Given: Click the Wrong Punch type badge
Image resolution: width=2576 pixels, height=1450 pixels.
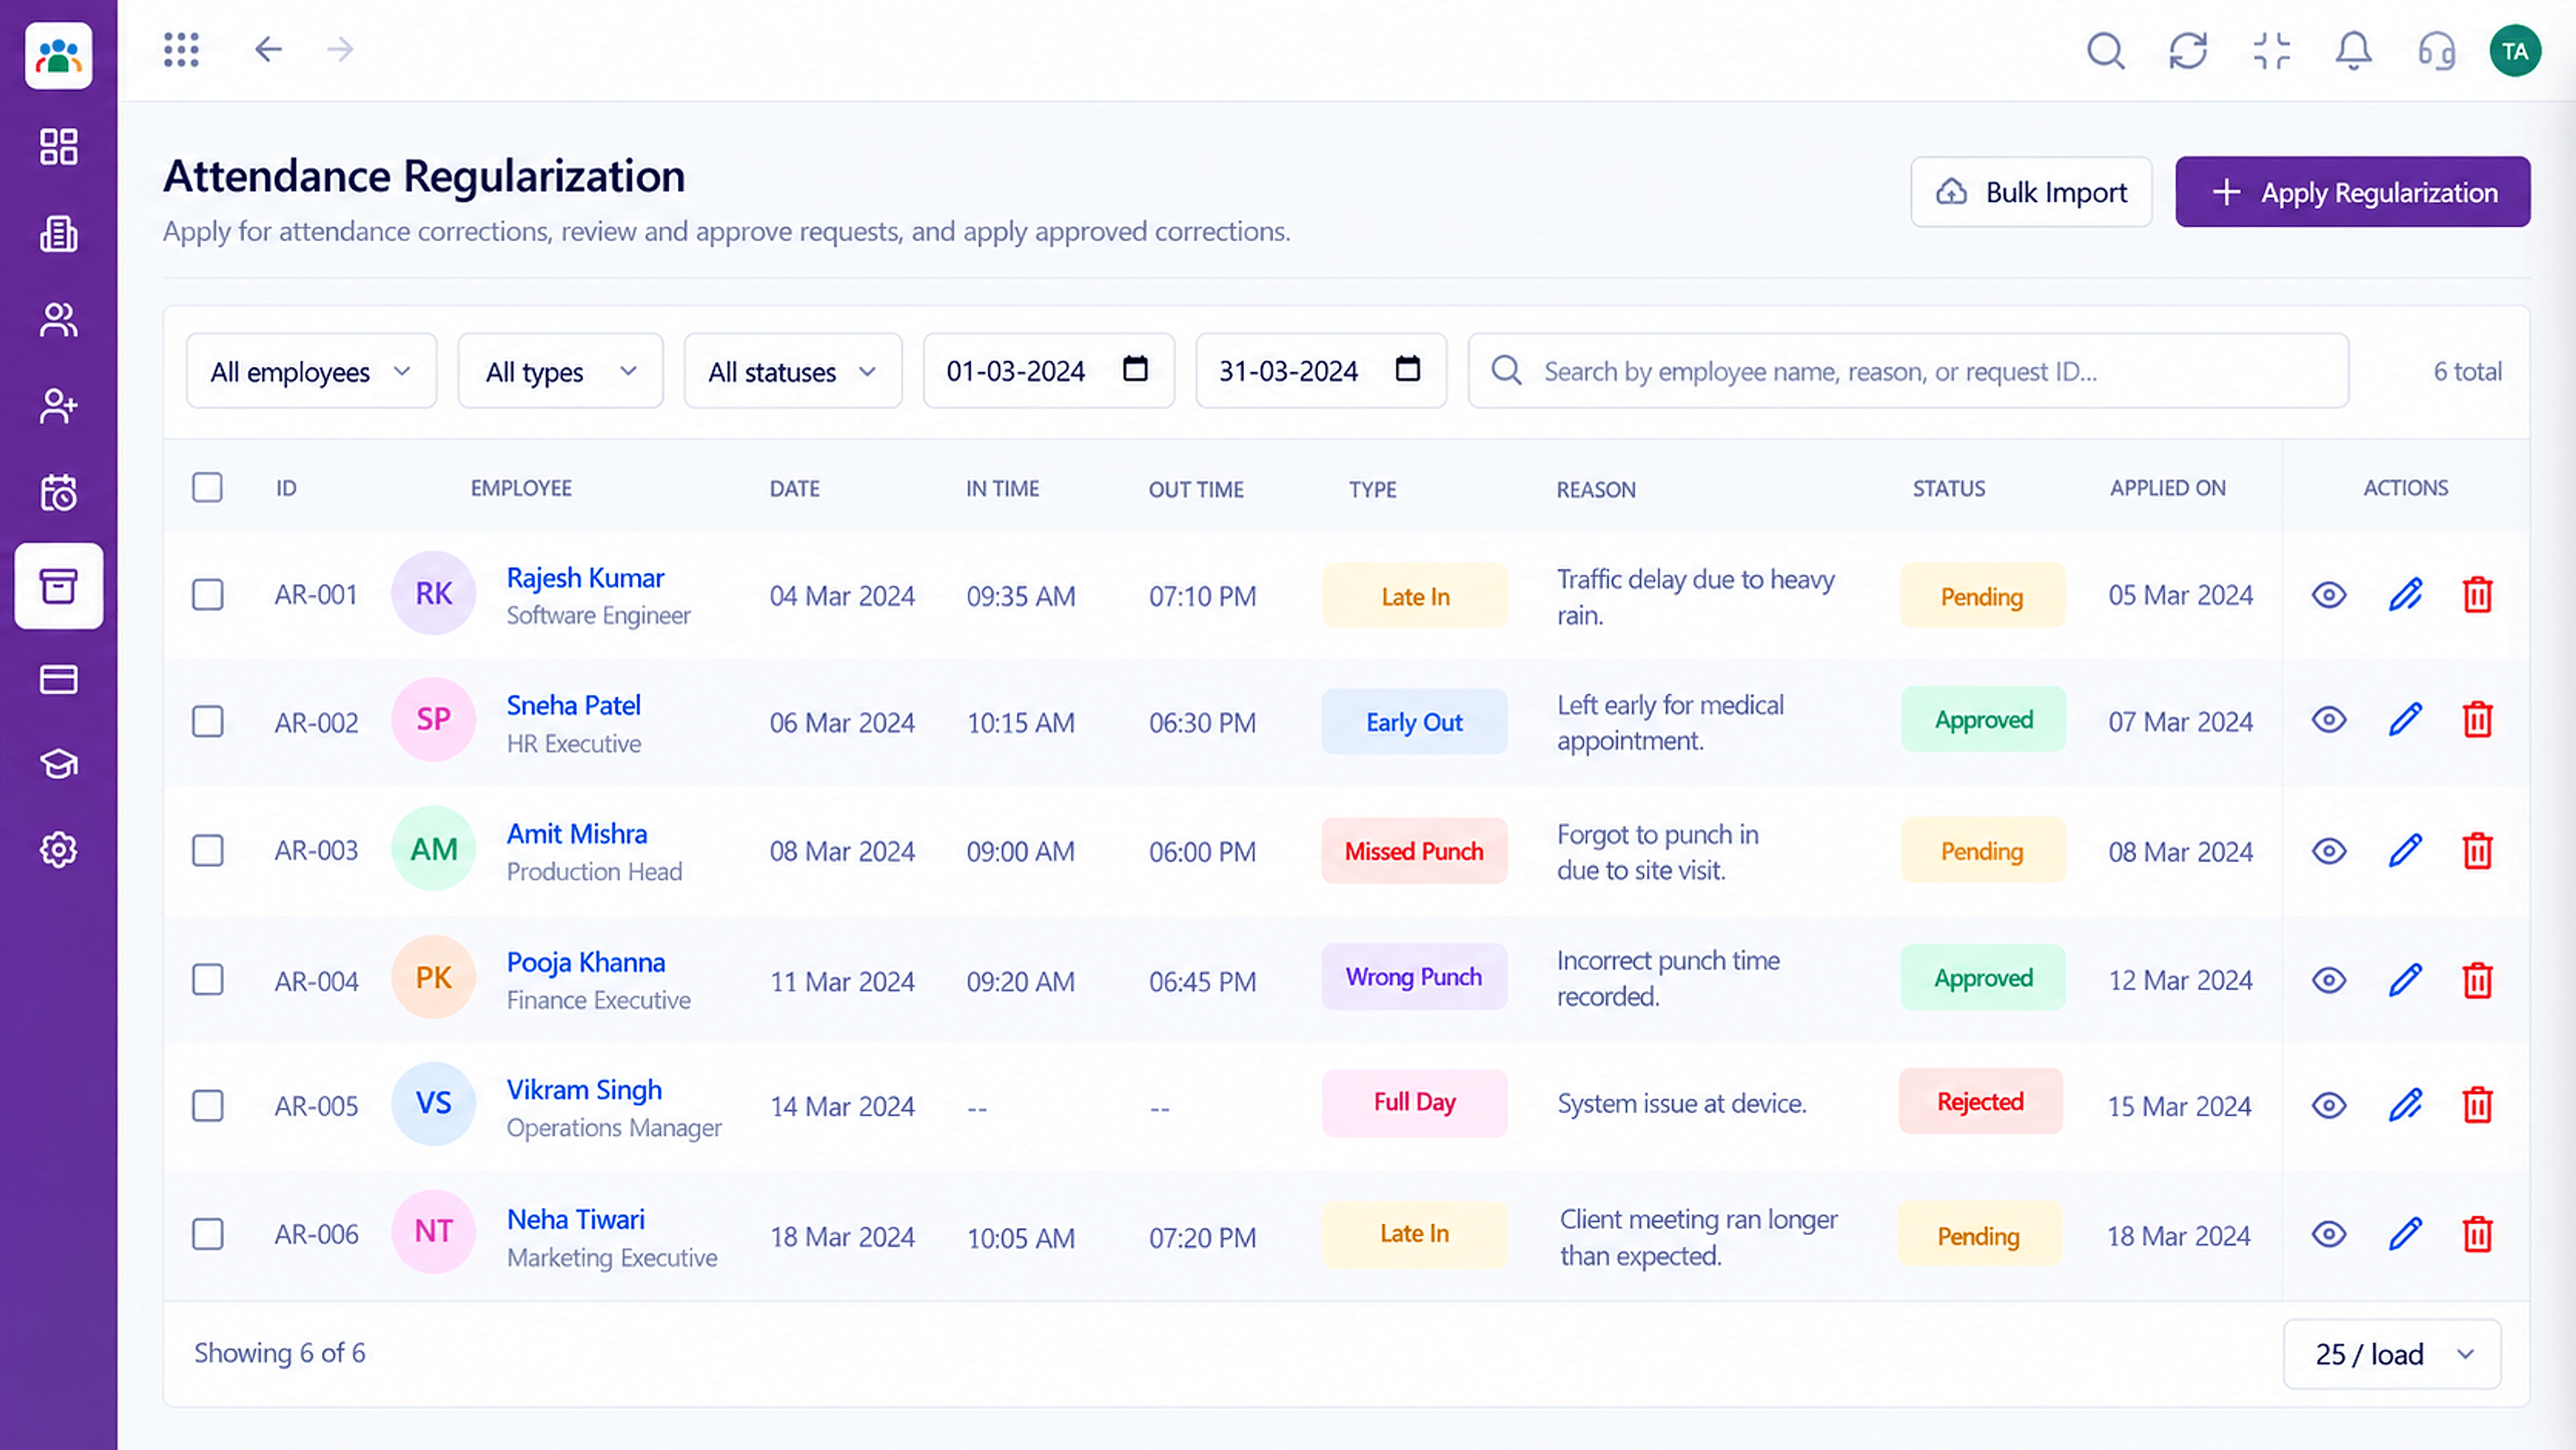Looking at the screenshot, I should [1414, 977].
